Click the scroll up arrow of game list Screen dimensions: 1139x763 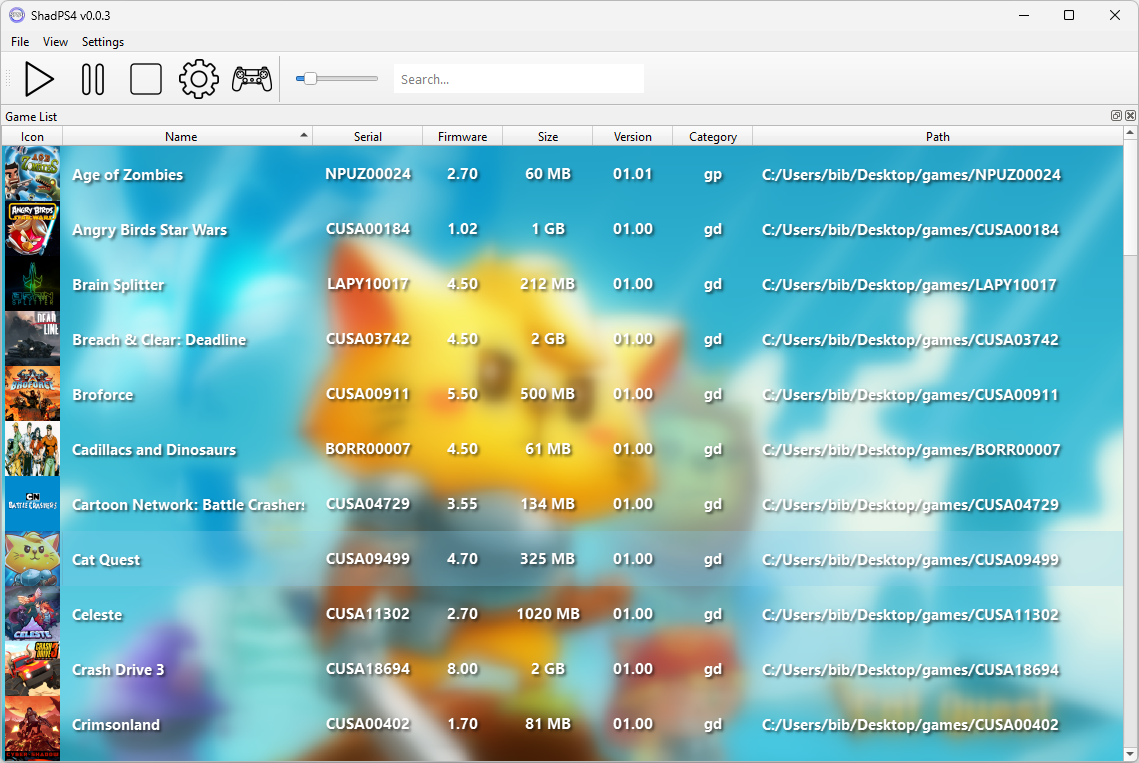coord(1130,133)
